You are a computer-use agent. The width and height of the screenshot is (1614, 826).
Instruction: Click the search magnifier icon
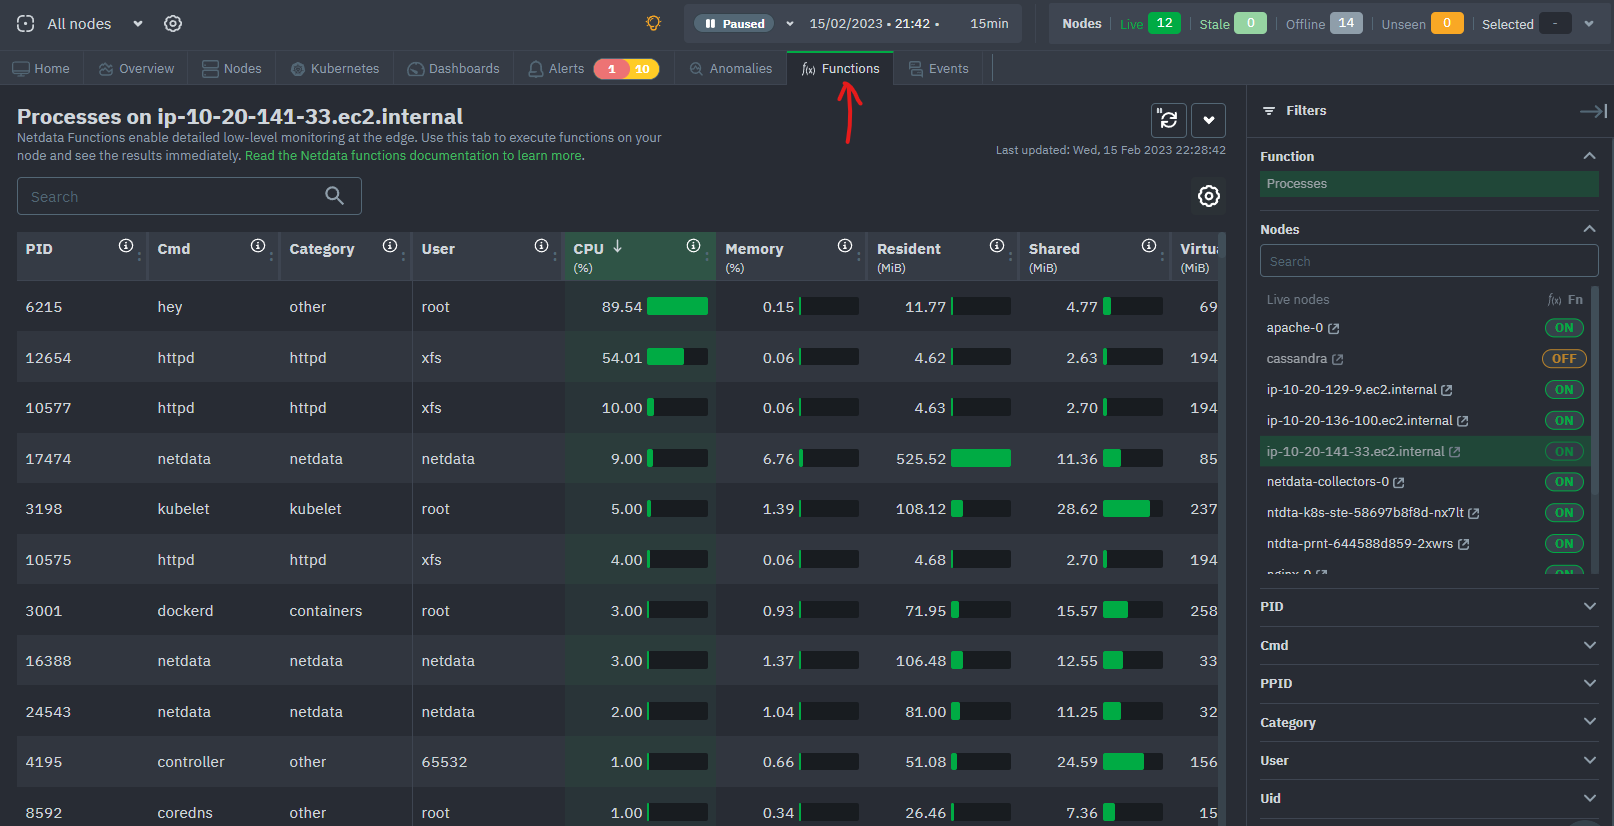tap(335, 196)
